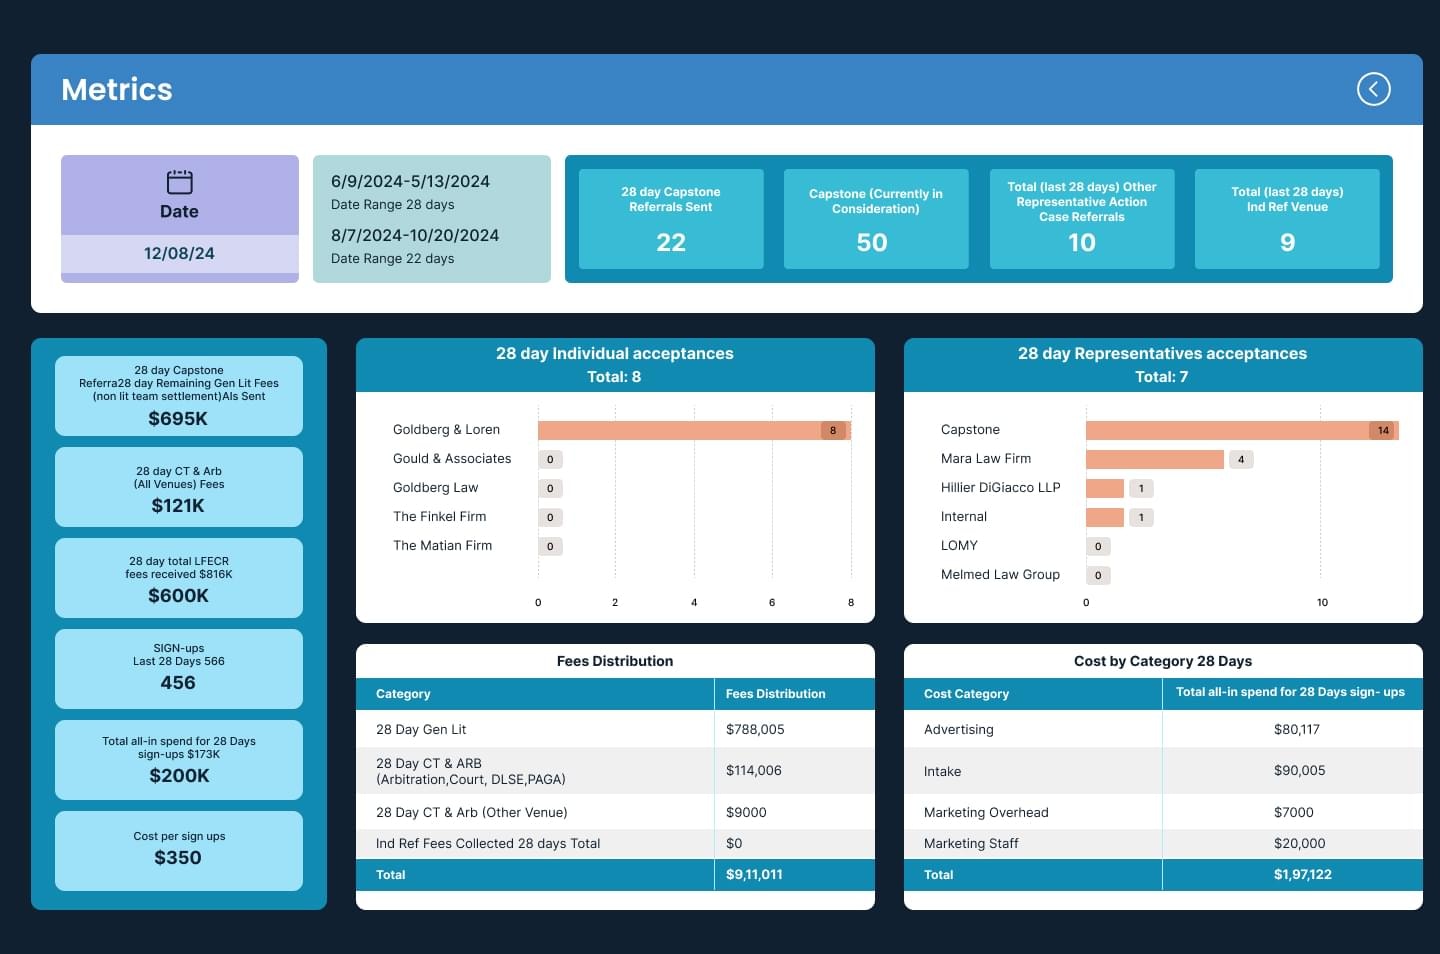Select the 28 Day CT & ARB Arbitration row
This screenshot has height=954, width=1440.
click(x=615, y=771)
